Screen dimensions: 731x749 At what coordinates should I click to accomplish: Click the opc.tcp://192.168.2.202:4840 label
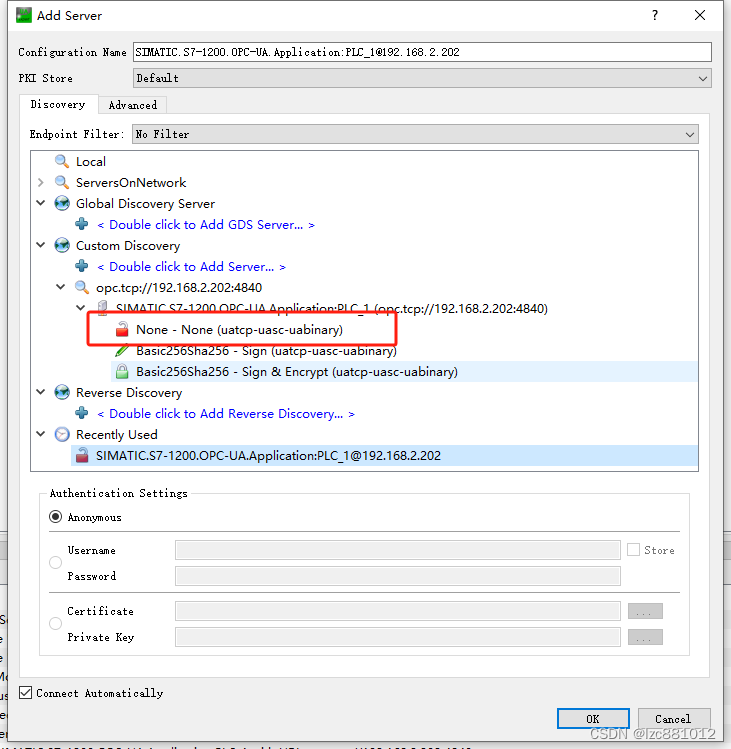[179, 288]
